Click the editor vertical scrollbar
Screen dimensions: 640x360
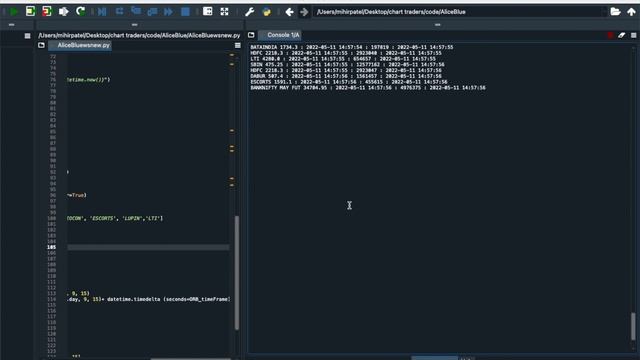tap(237, 273)
